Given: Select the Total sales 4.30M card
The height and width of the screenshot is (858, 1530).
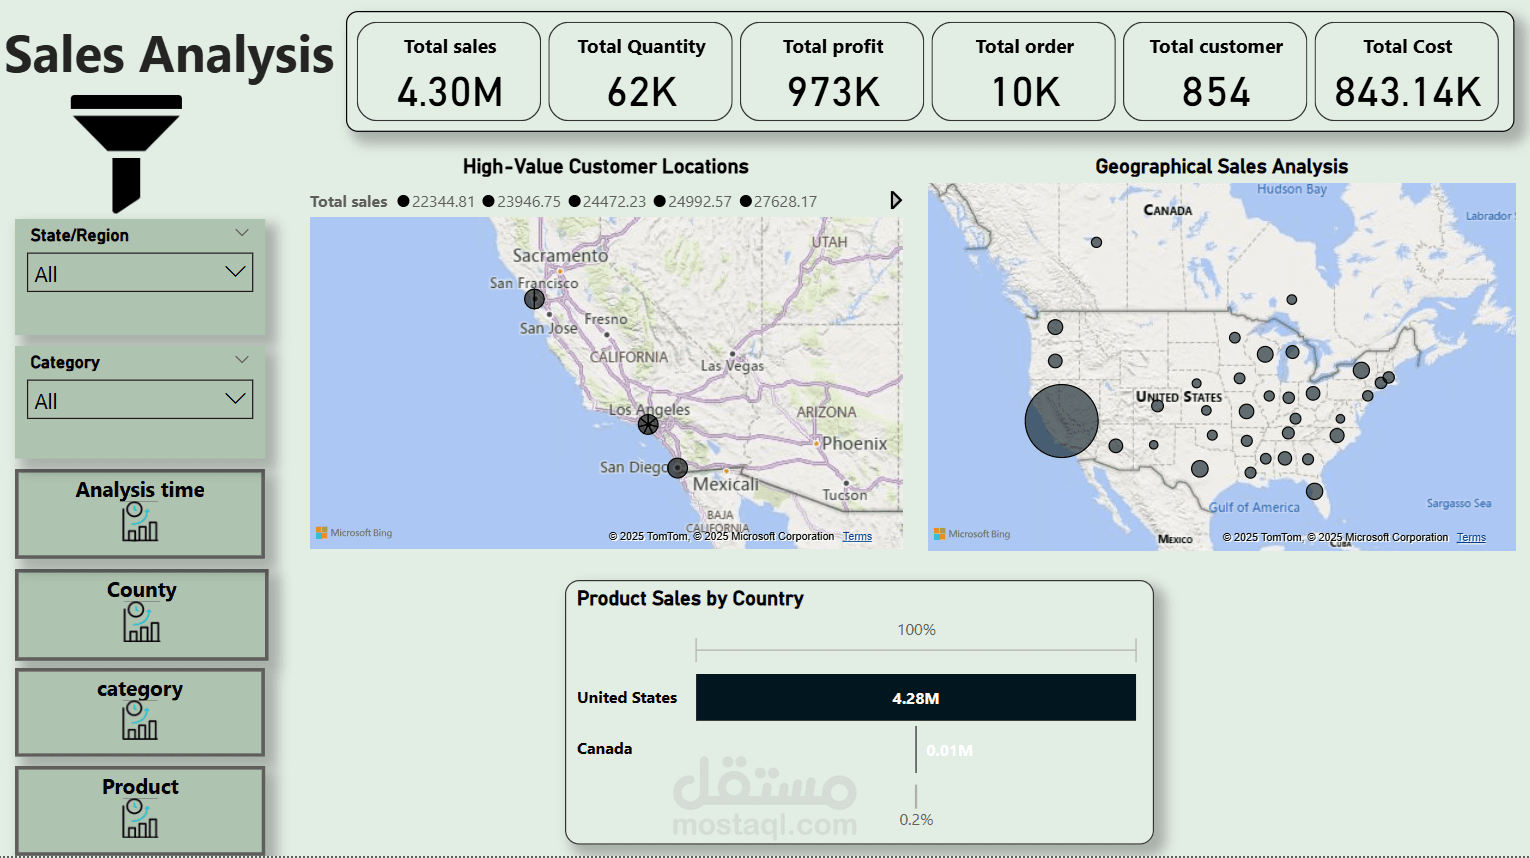Looking at the screenshot, I should pos(449,72).
